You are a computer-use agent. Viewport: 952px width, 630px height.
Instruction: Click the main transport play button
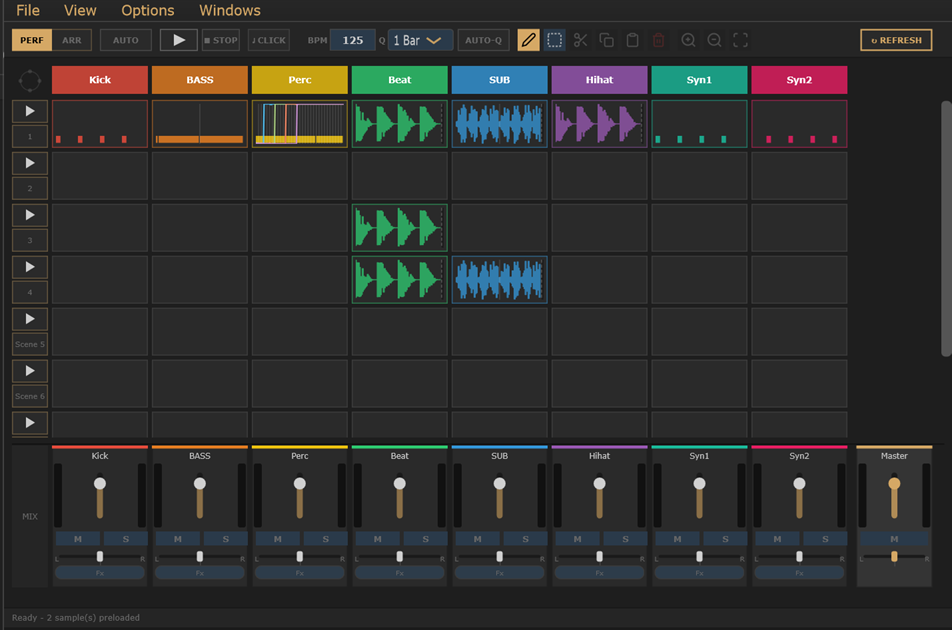[178, 40]
